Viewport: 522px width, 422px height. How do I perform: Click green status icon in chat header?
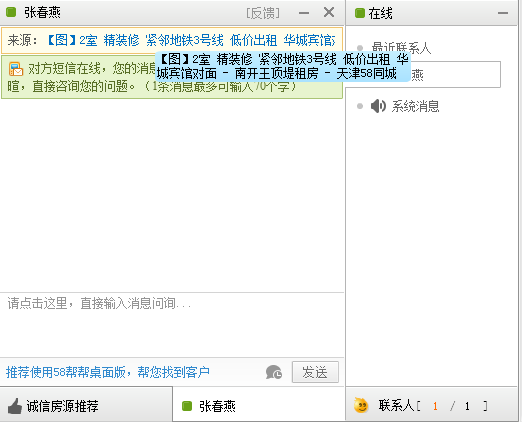(11, 13)
